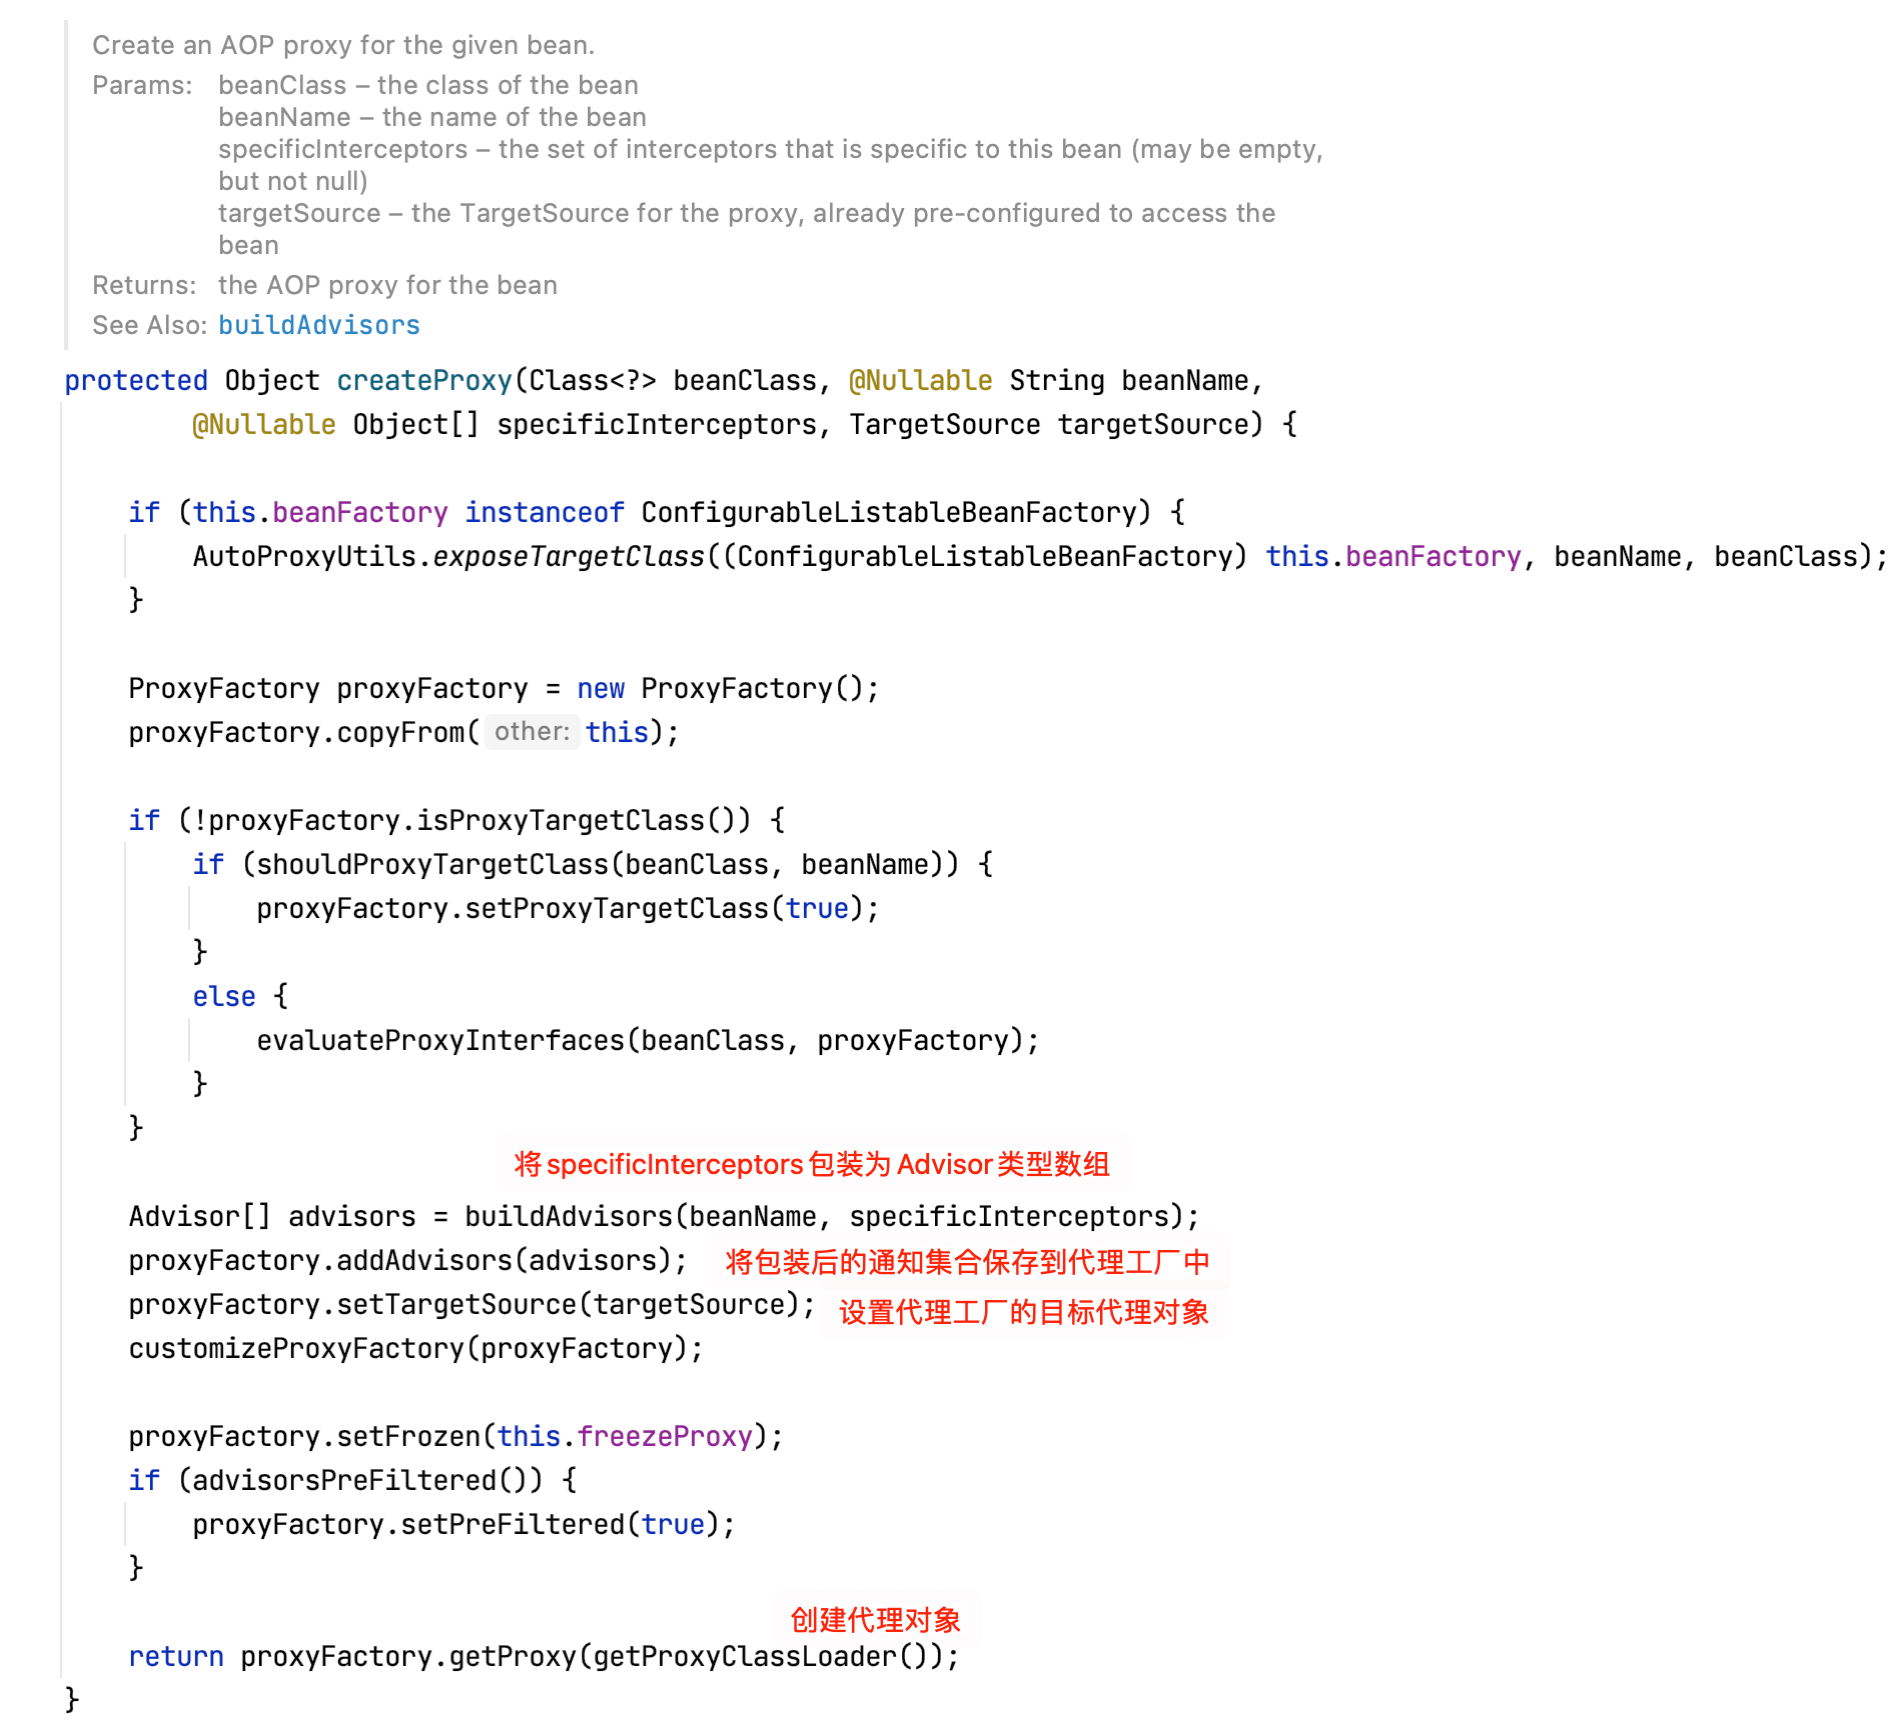Click the red annotation above the return statement
1904x1724 pixels.
pyautogui.click(x=875, y=1619)
